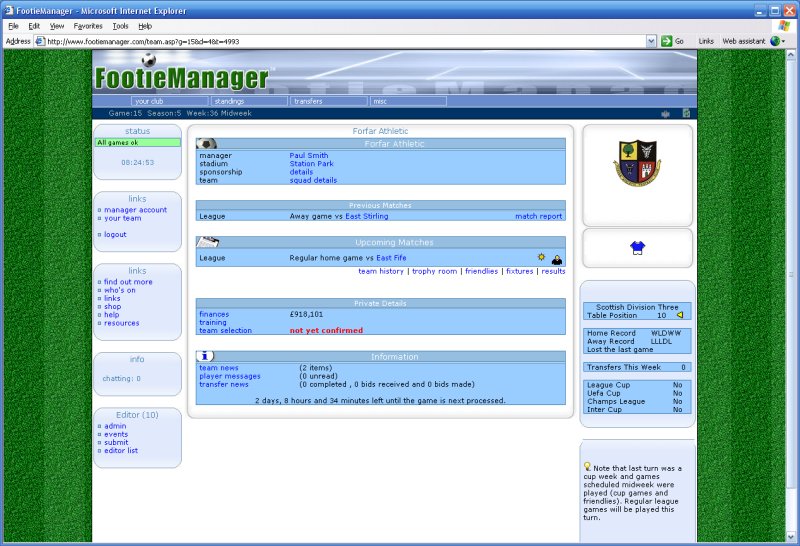The width and height of the screenshot is (800, 546).
Task: Click the 'not yet confirmed' red status text
Action: tap(326, 330)
